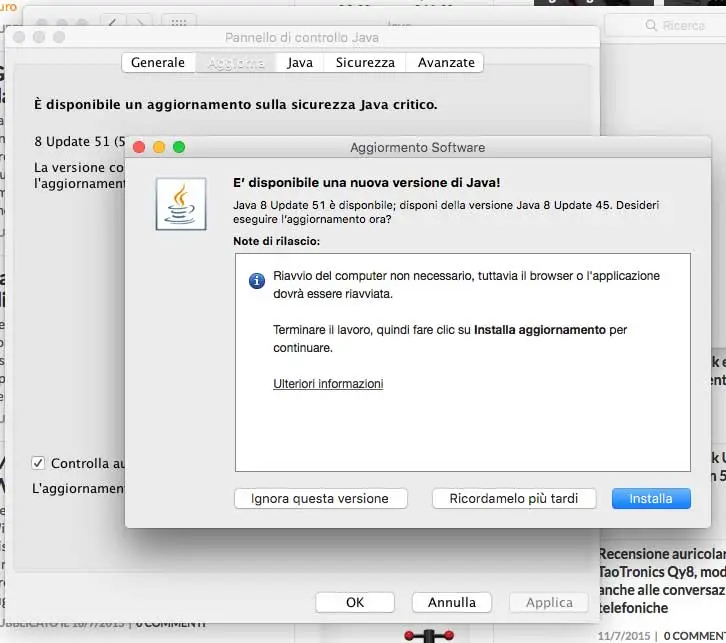This screenshot has height=643, width=726.
Task: Click the critical security update notice text
Action: click(236, 105)
